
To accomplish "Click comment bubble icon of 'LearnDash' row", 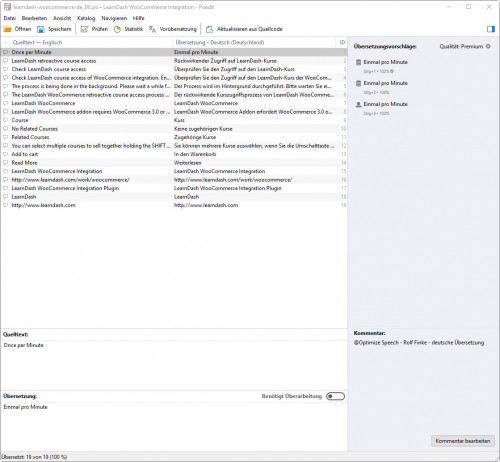I will (x=5, y=197).
